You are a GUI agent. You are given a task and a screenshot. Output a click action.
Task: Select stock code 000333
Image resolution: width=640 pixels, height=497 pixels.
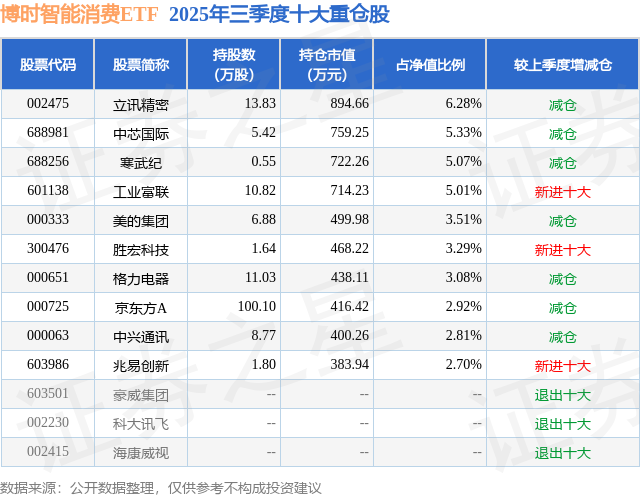[x=48, y=220]
